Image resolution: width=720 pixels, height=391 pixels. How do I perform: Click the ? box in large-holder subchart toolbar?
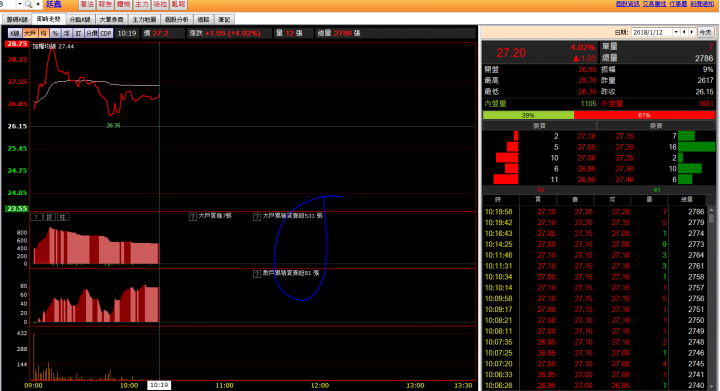(x=36, y=217)
